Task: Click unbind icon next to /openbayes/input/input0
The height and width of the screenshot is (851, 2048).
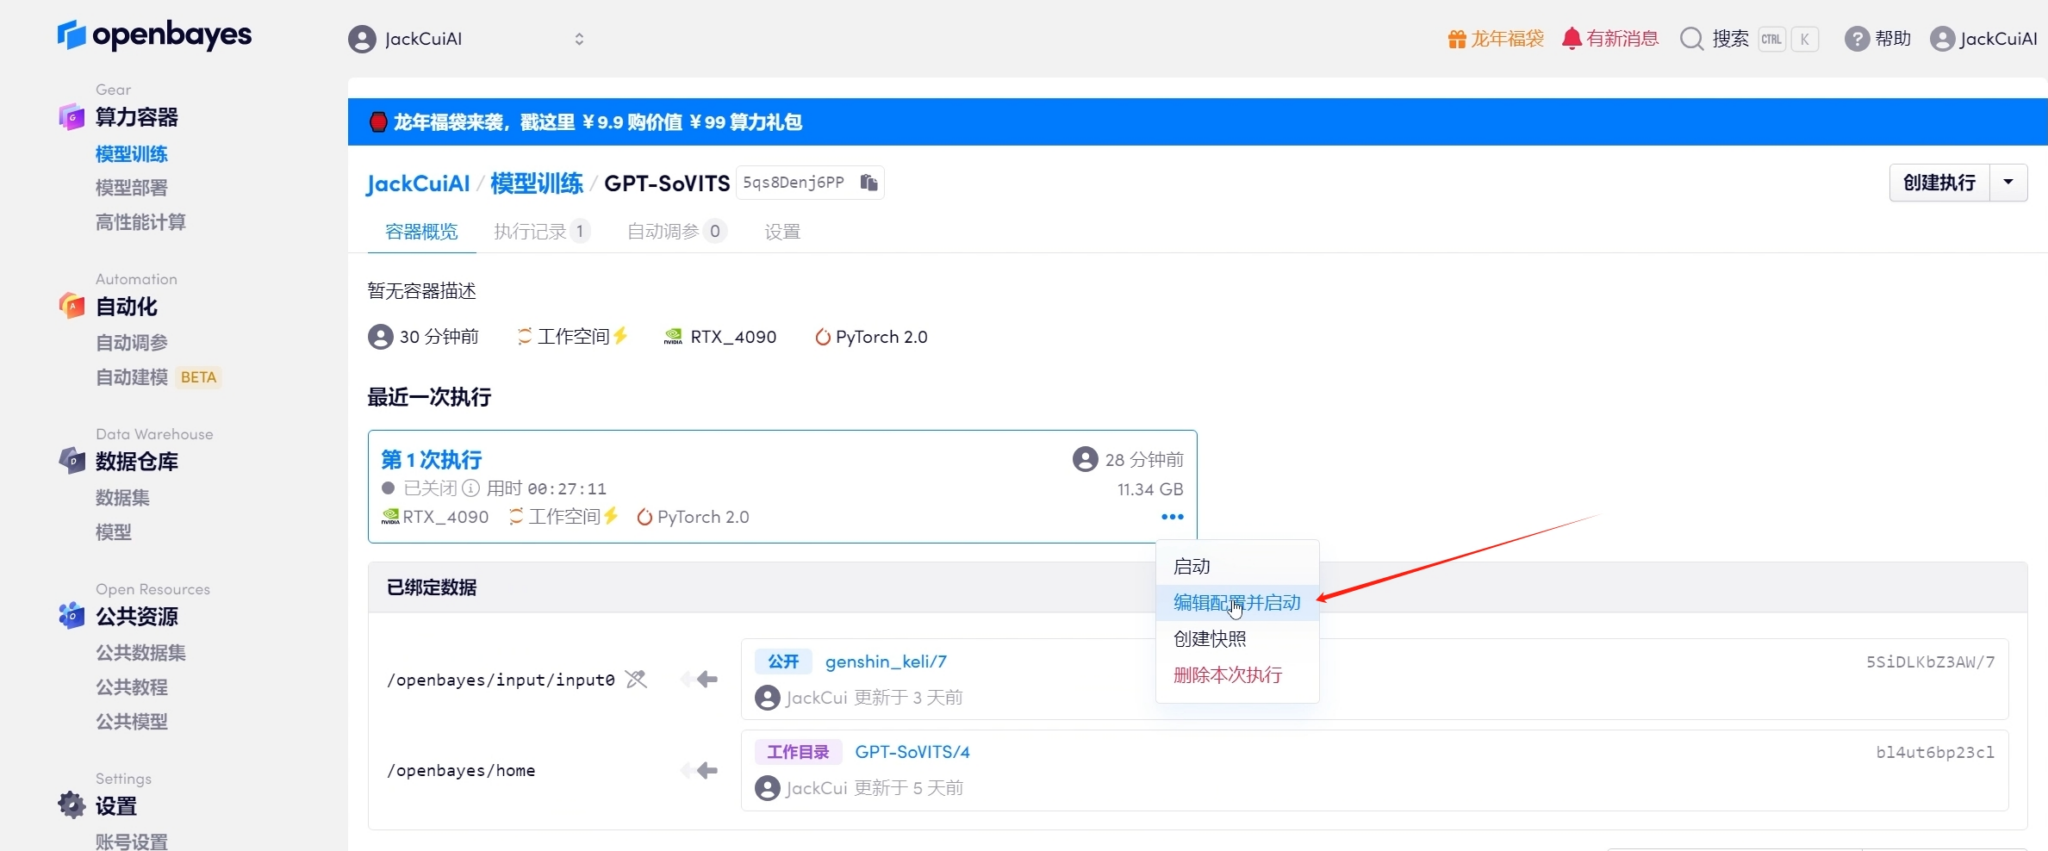Action: click(x=636, y=680)
